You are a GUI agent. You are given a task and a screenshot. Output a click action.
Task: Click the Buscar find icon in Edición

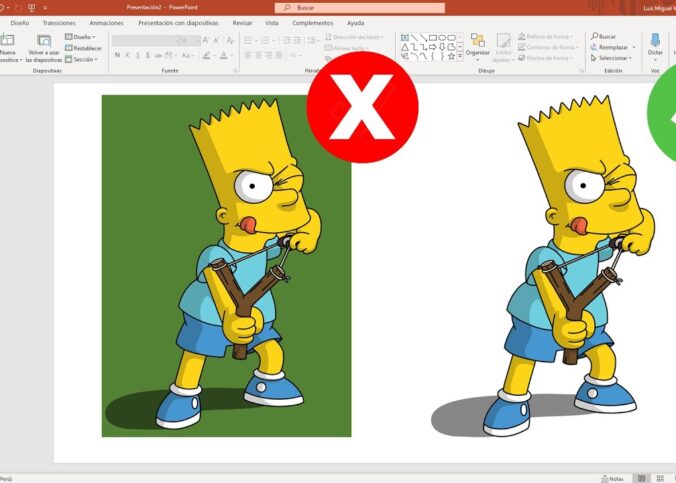603,36
